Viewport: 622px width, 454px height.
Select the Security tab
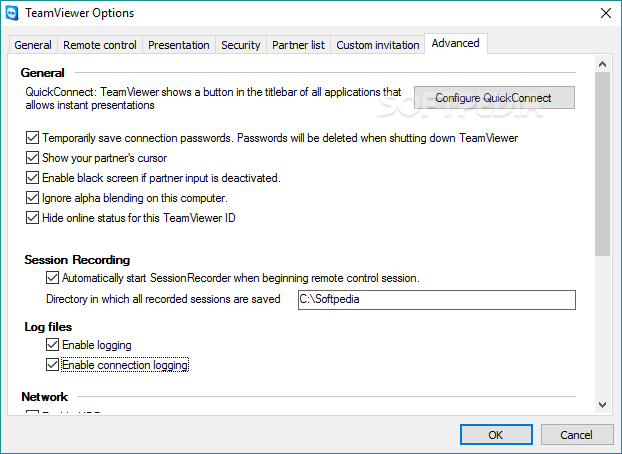[x=241, y=45]
